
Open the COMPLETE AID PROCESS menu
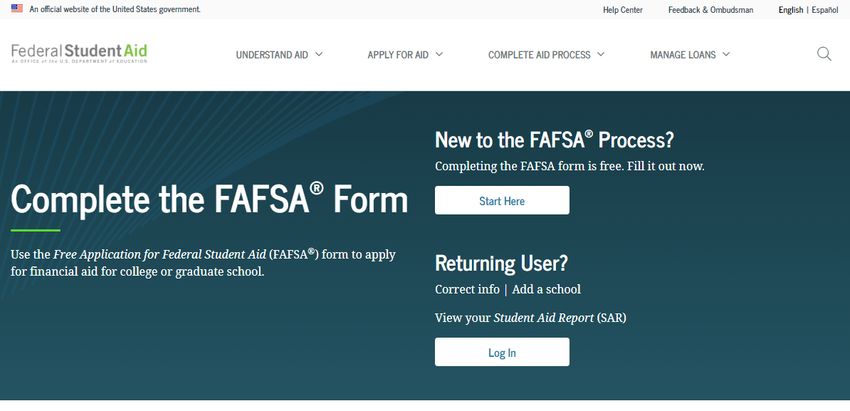pyautogui.click(x=539, y=55)
